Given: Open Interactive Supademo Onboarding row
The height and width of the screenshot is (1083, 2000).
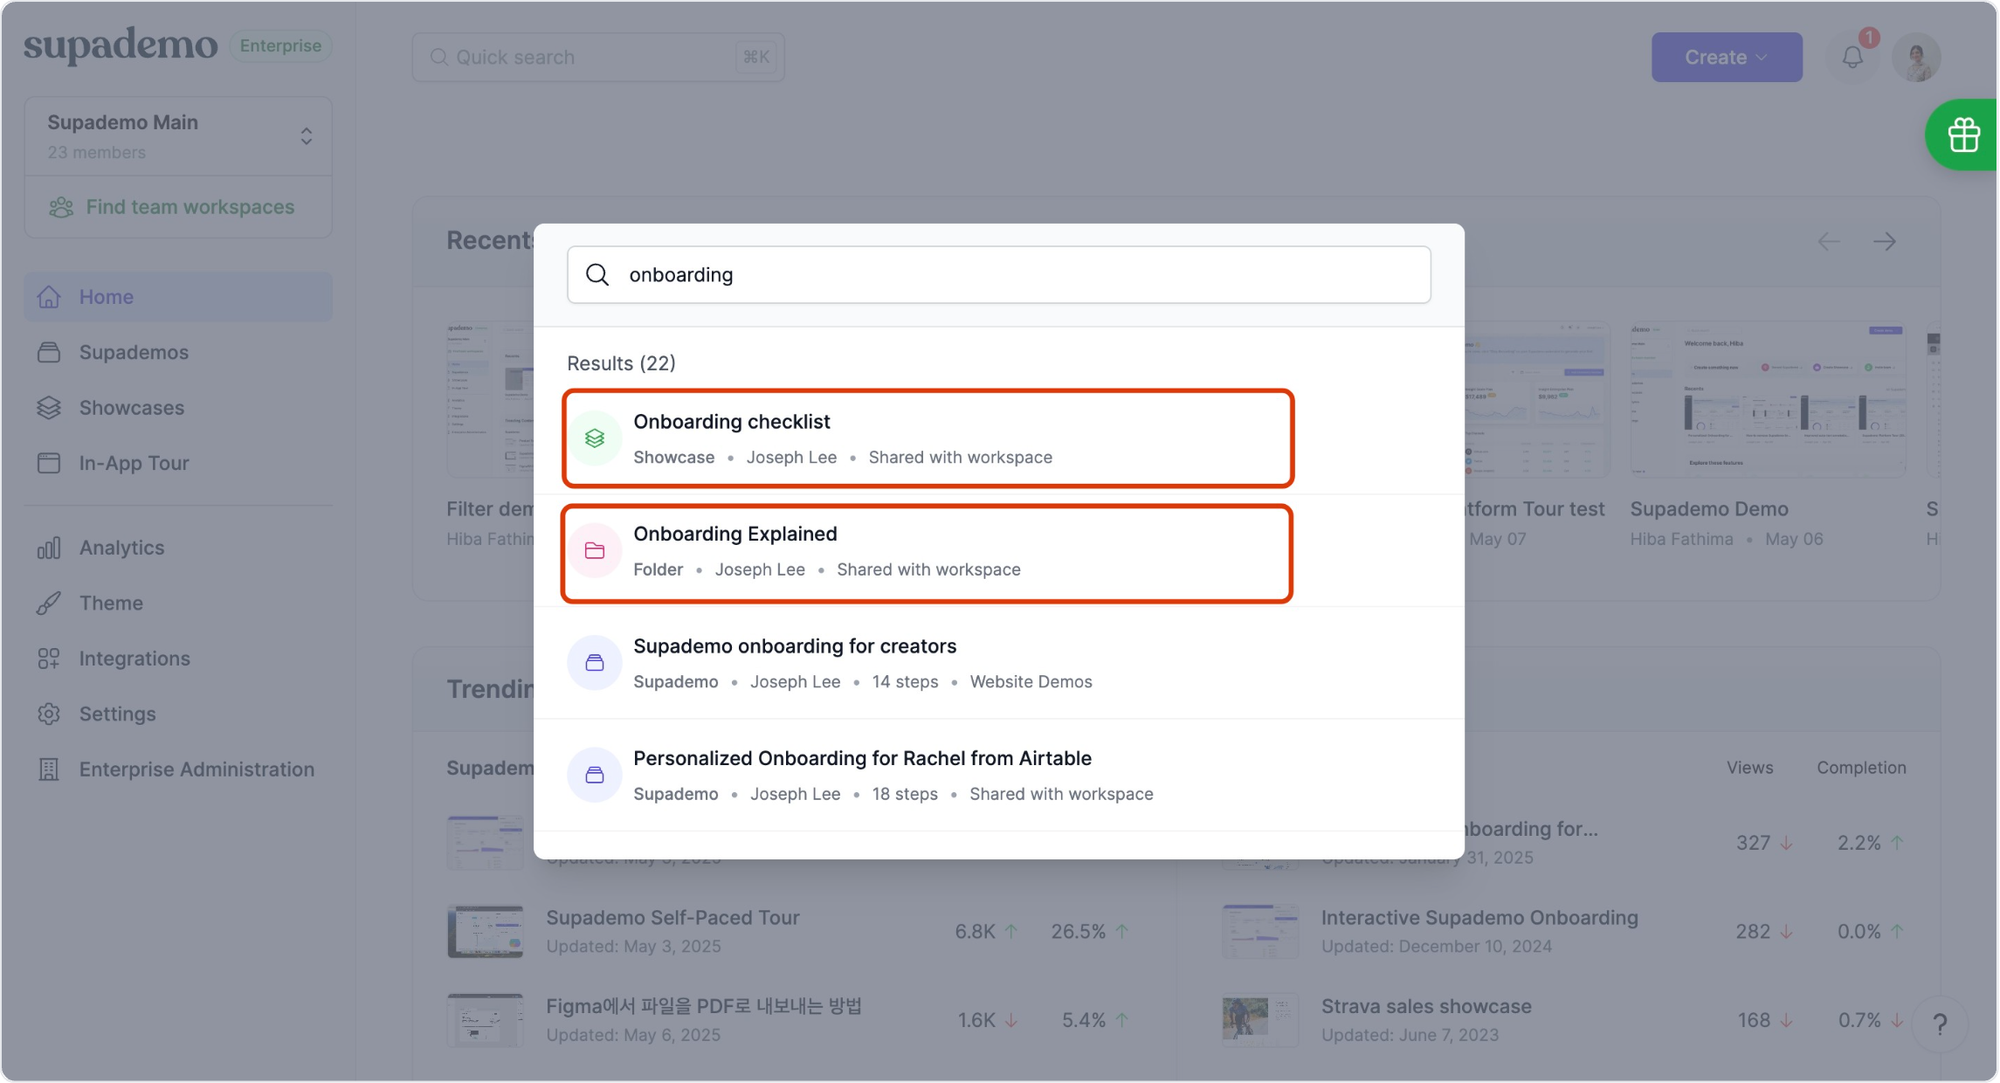Looking at the screenshot, I should (x=1565, y=931).
